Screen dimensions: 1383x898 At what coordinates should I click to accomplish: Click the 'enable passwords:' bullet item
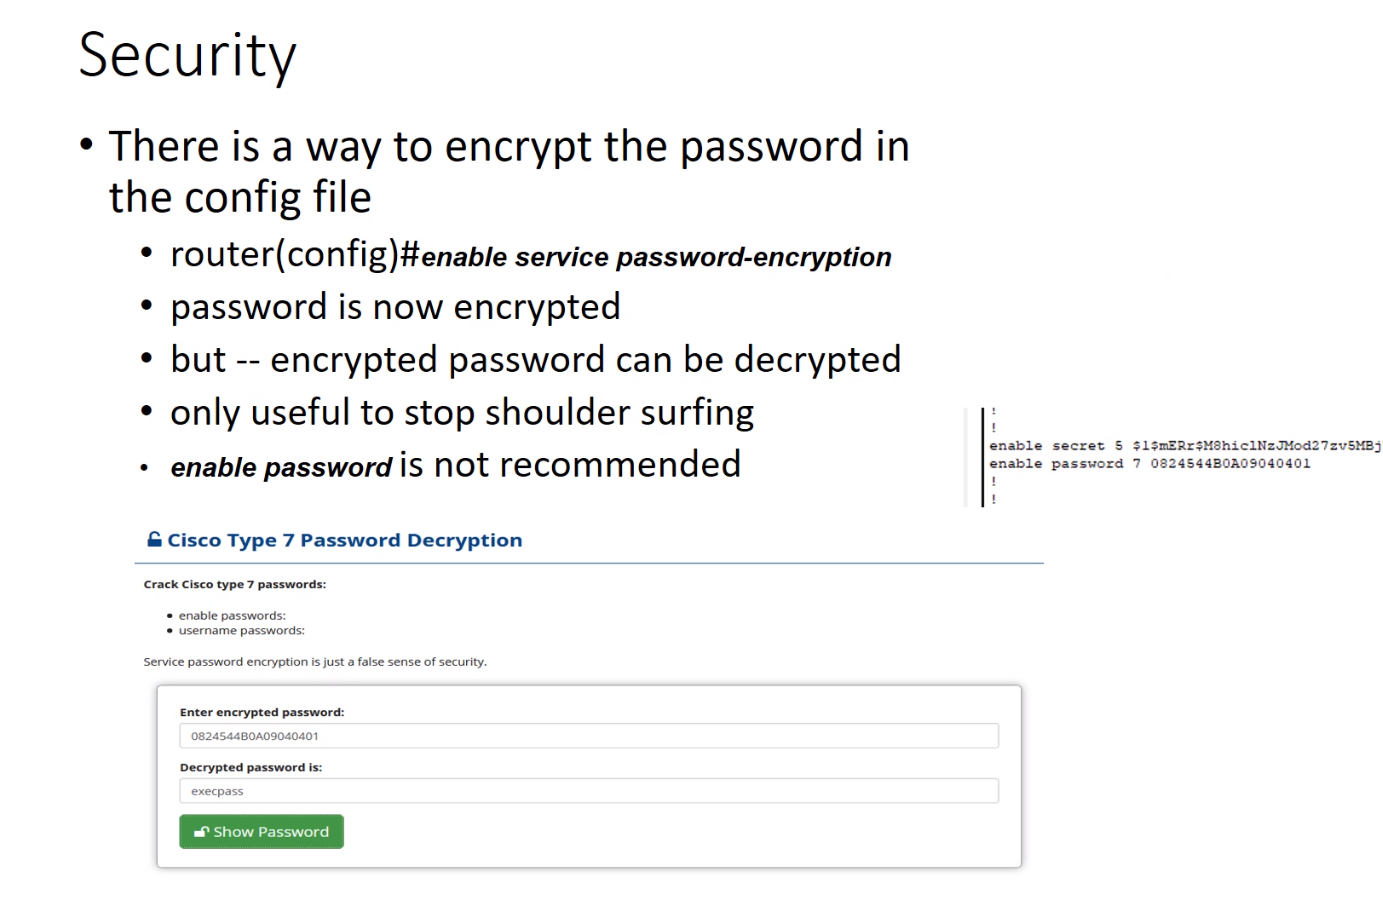(232, 616)
